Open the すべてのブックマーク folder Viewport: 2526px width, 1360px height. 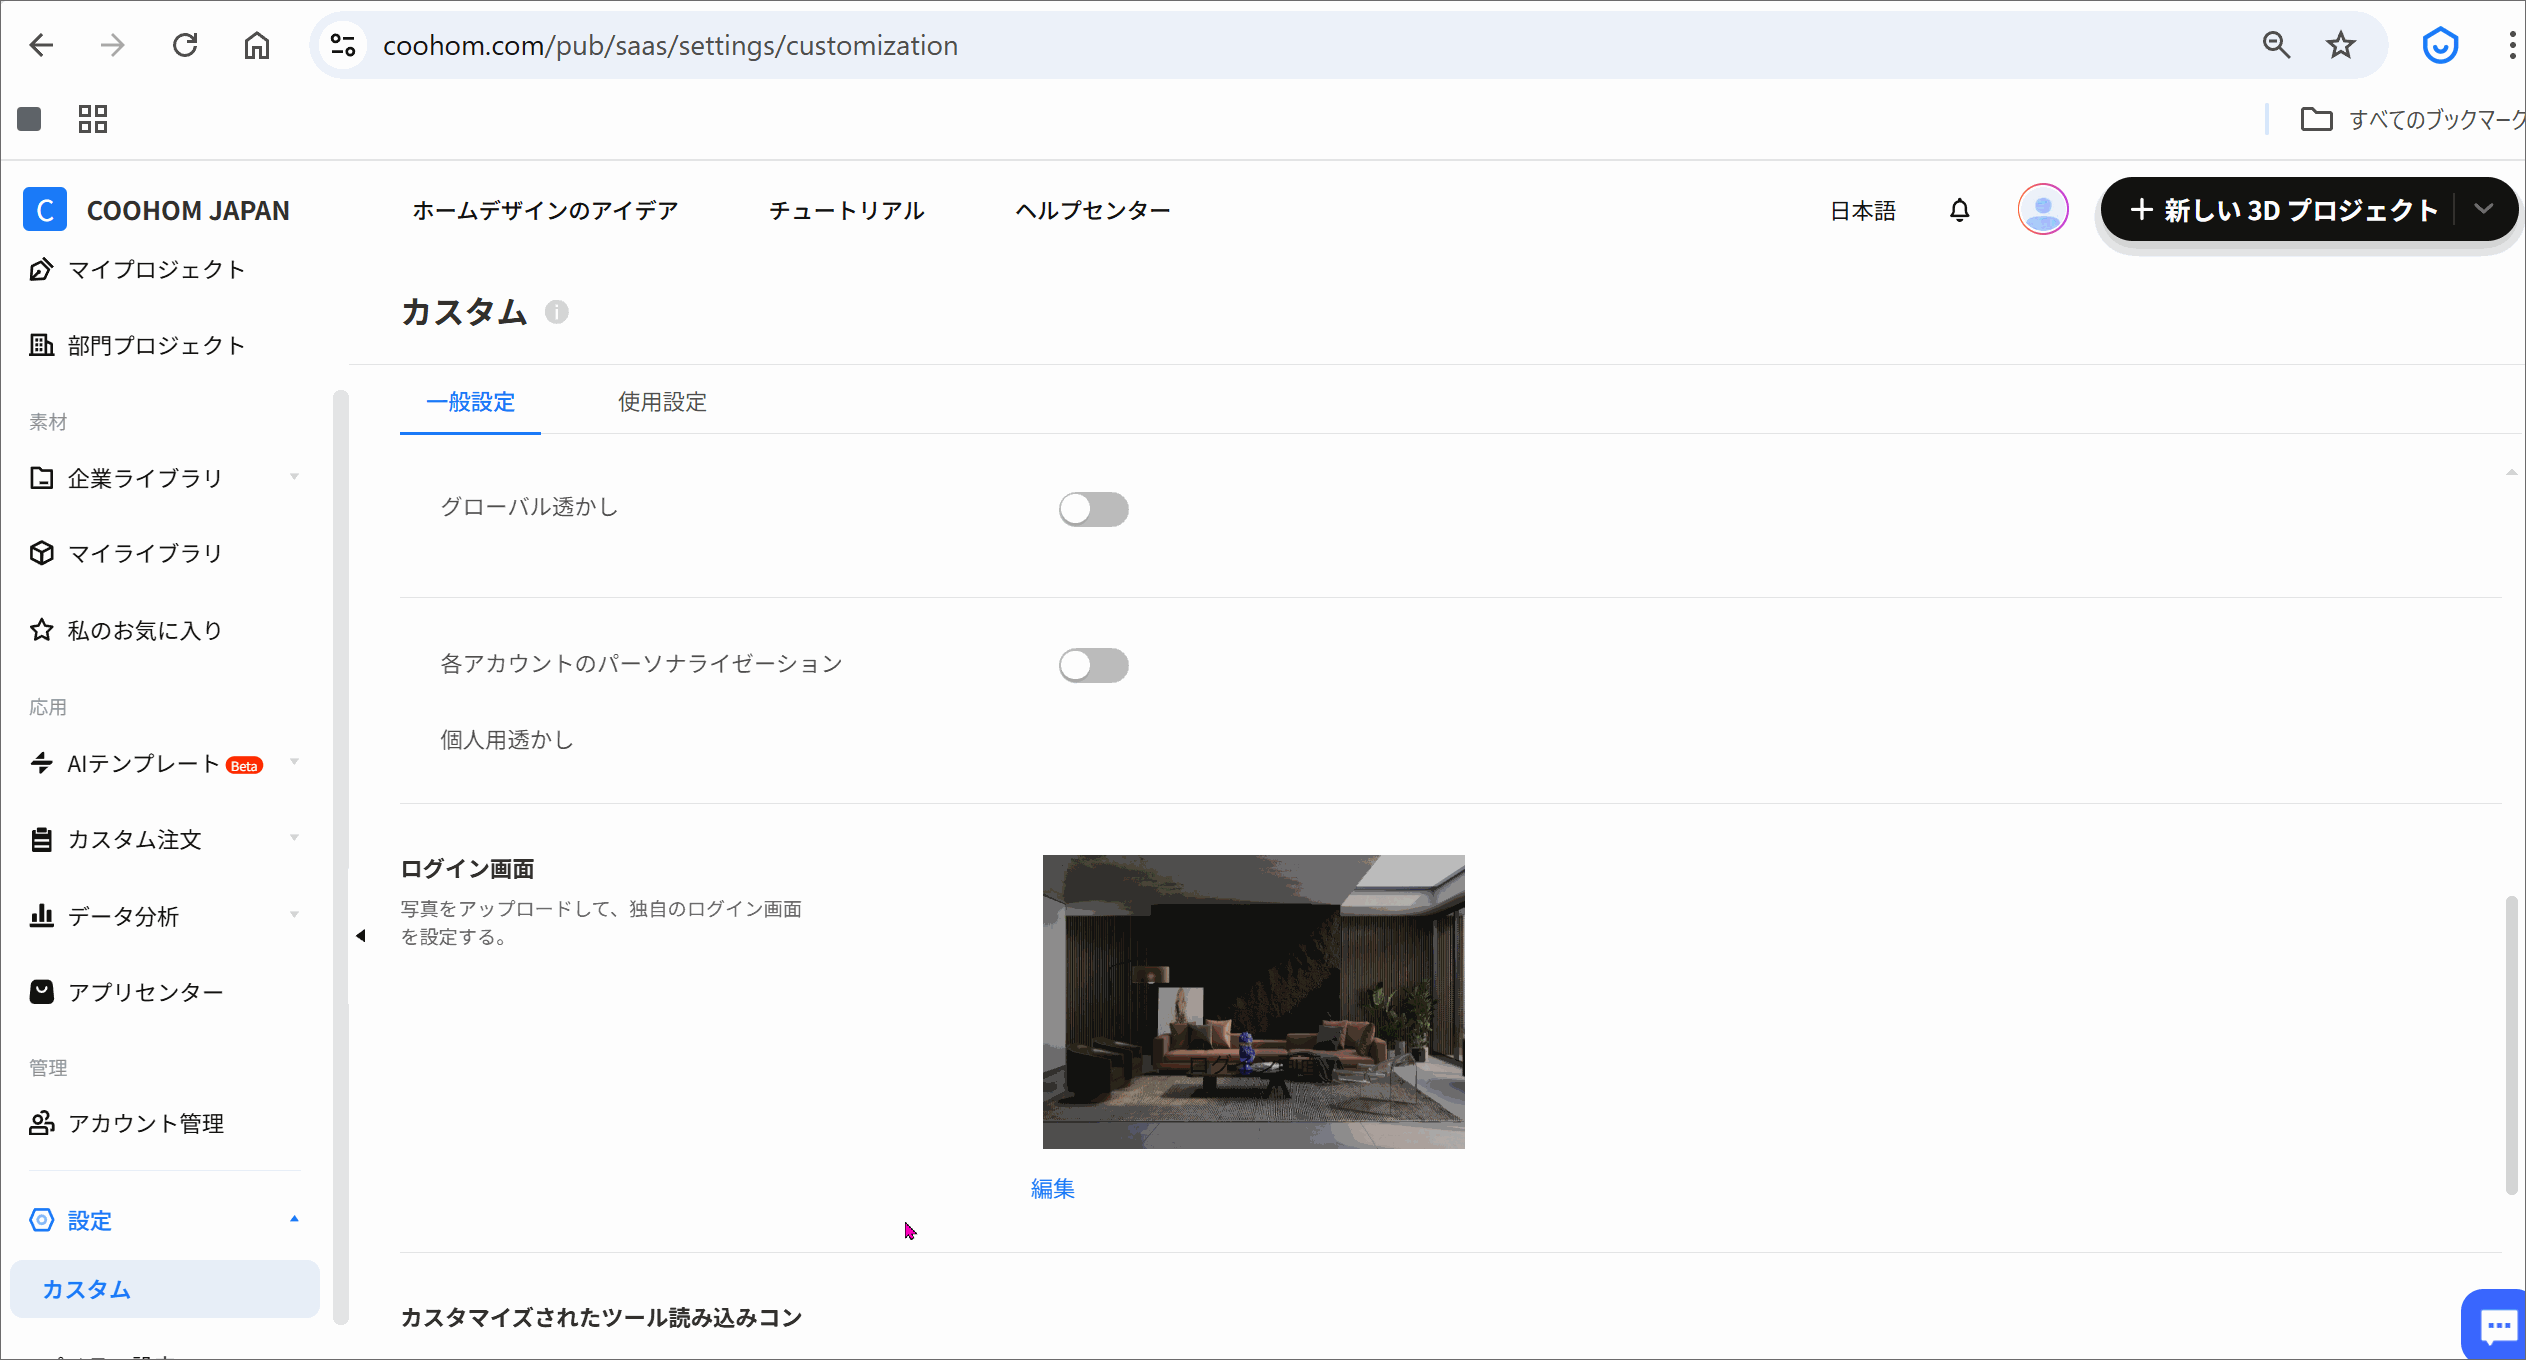(x=2412, y=119)
